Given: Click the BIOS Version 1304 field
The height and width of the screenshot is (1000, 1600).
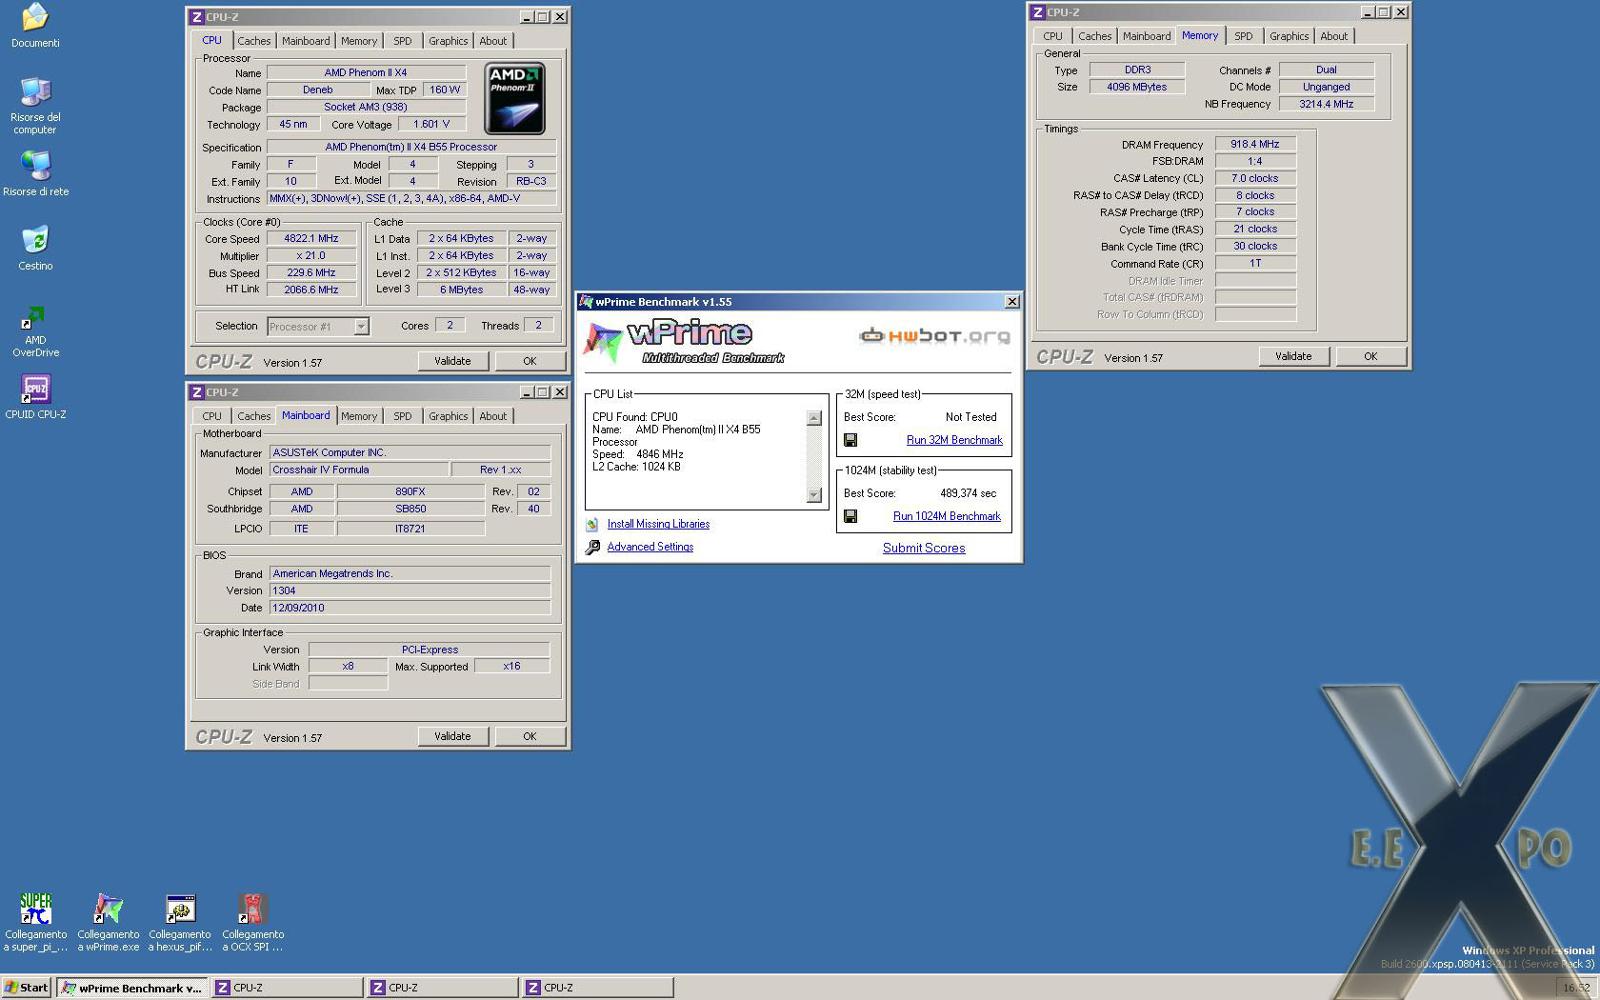Looking at the screenshot, I should coord(410,591).
